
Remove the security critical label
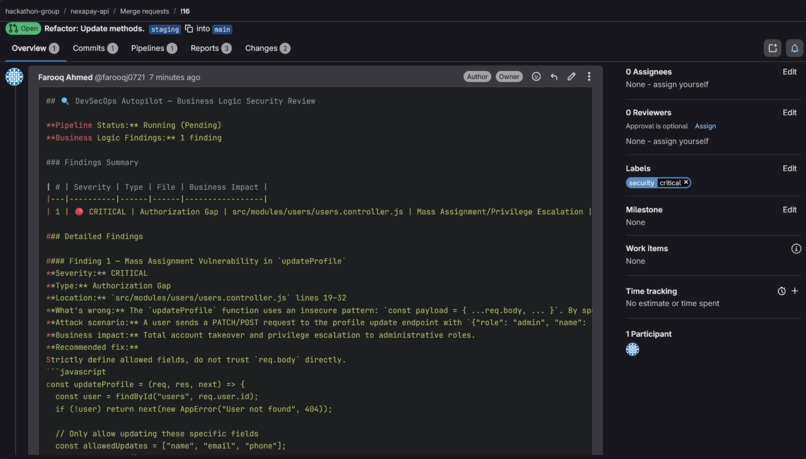[x=686, y=182]
